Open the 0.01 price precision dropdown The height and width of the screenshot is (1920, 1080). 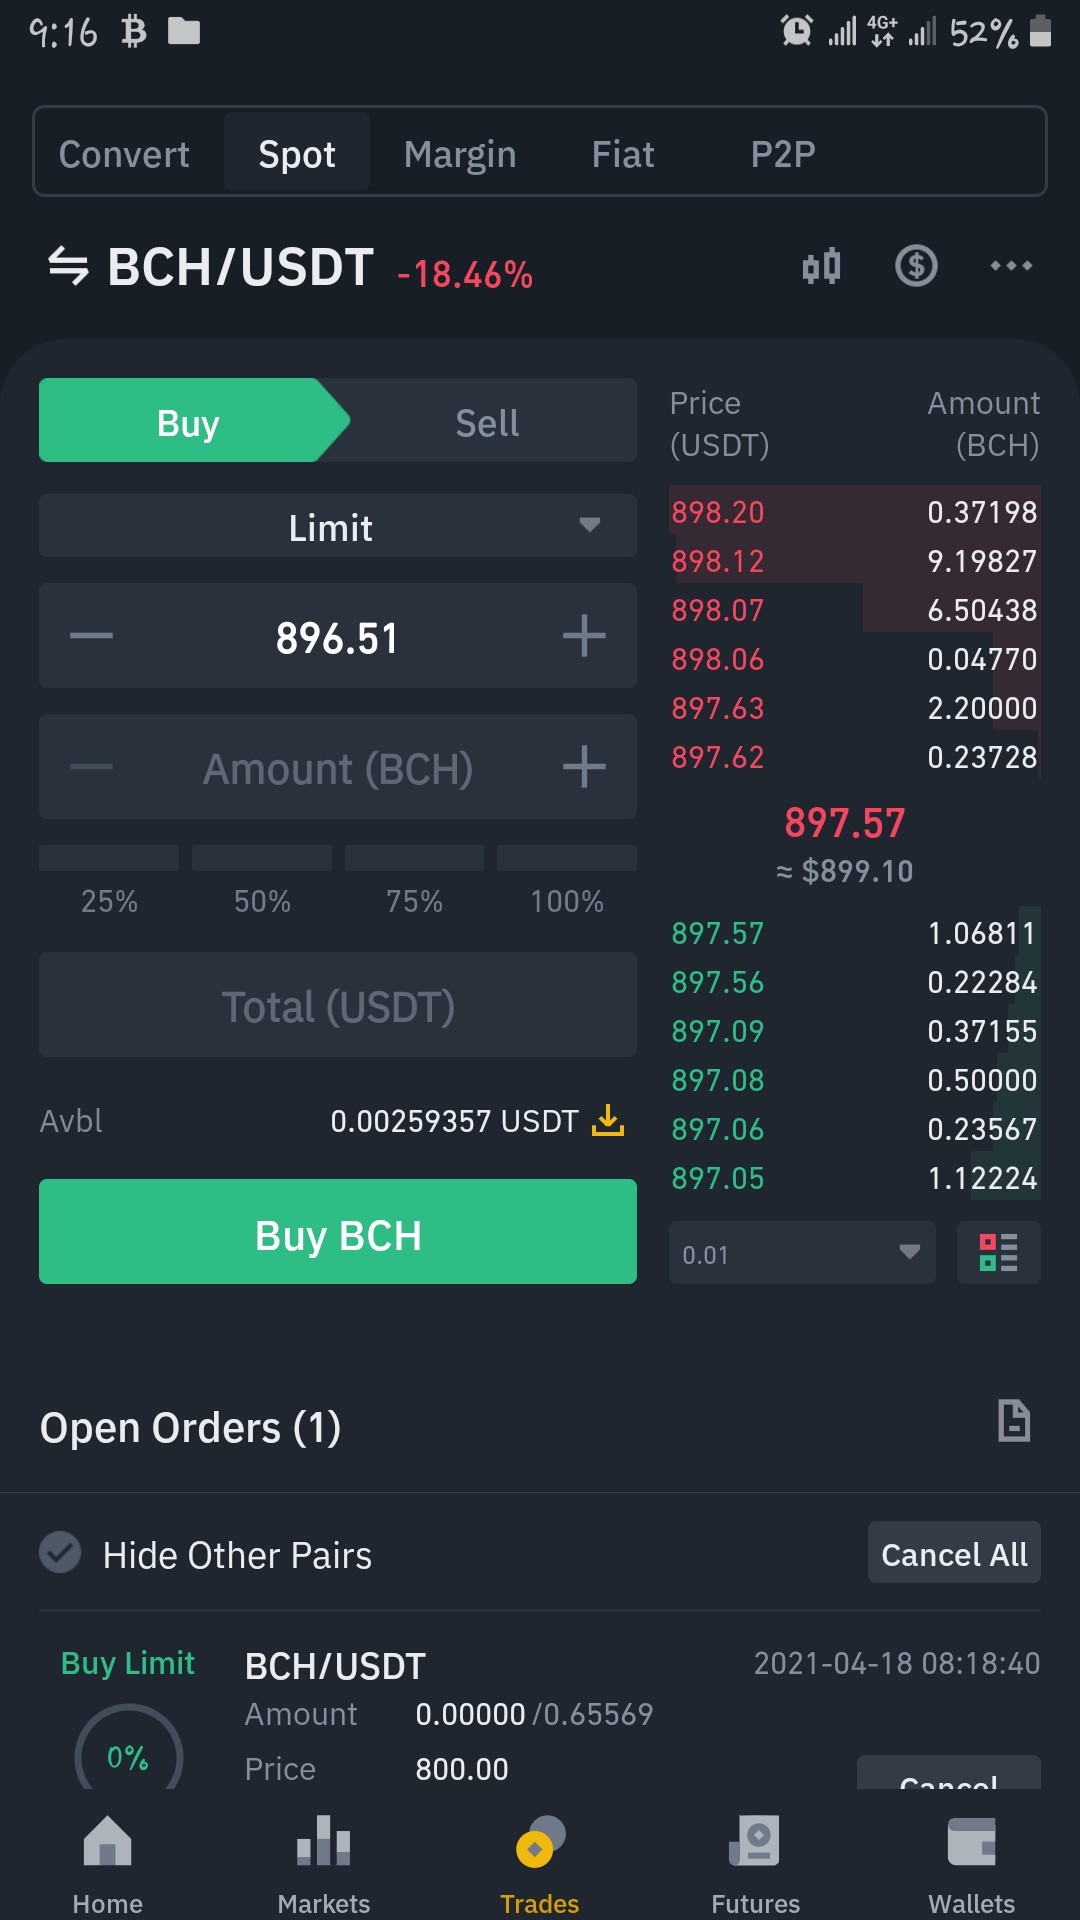[802, 1253]
